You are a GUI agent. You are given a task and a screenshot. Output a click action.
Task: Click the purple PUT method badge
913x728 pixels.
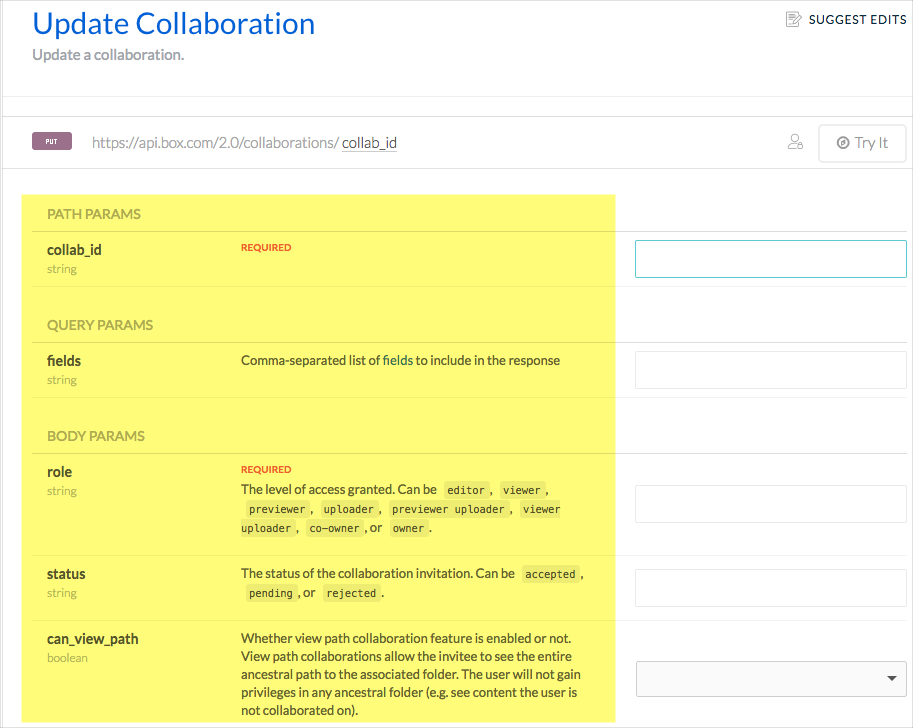52,142
